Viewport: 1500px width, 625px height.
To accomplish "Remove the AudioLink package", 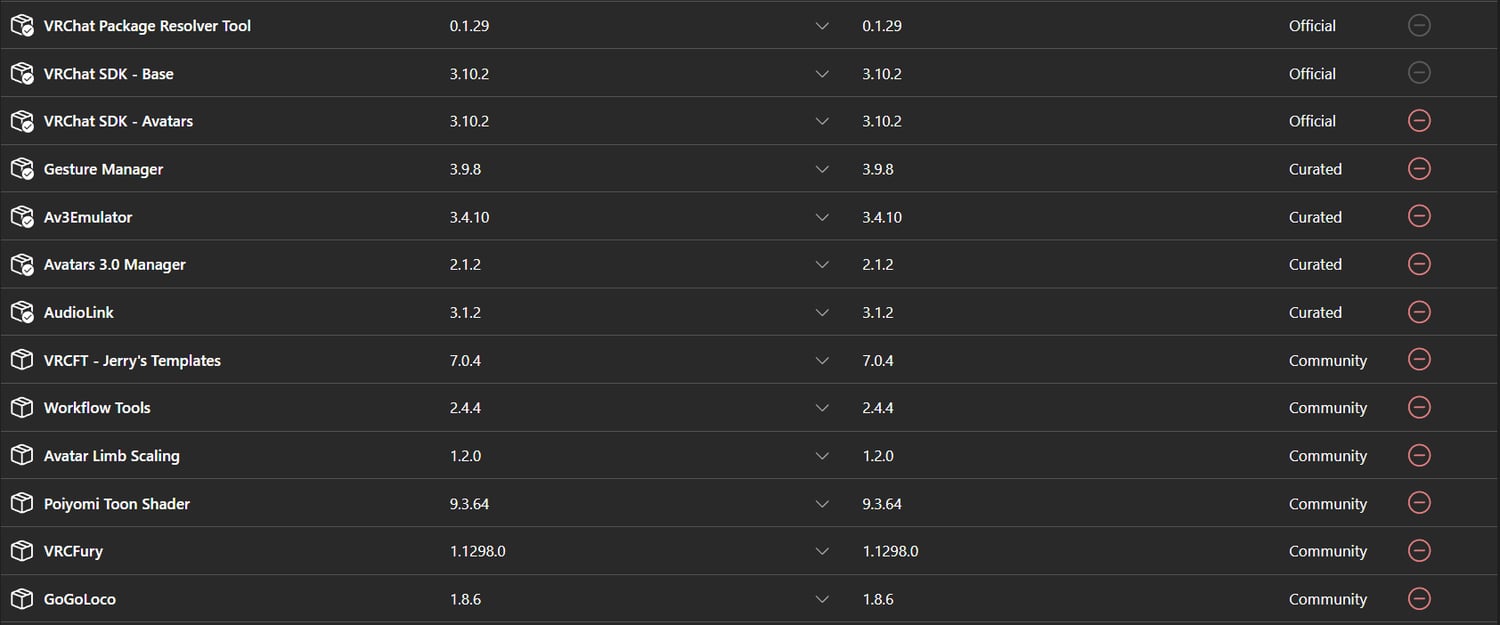I will [1418, 312].
